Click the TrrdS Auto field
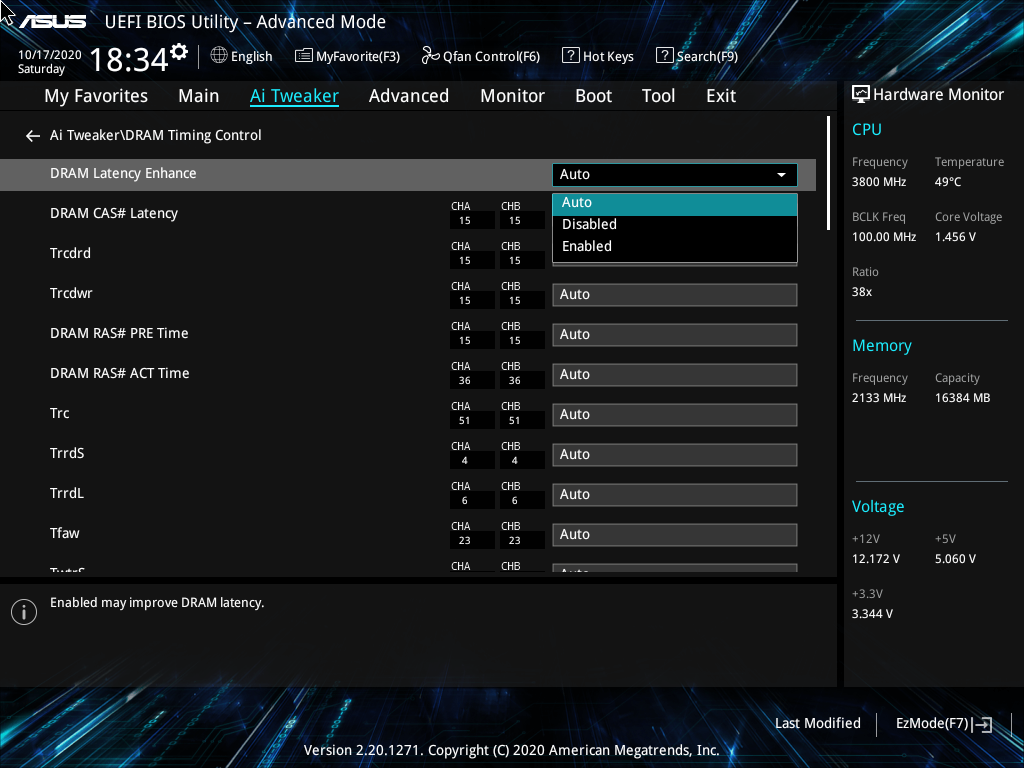Viewport: 1024px width, 768px height. tap(675, 455)
